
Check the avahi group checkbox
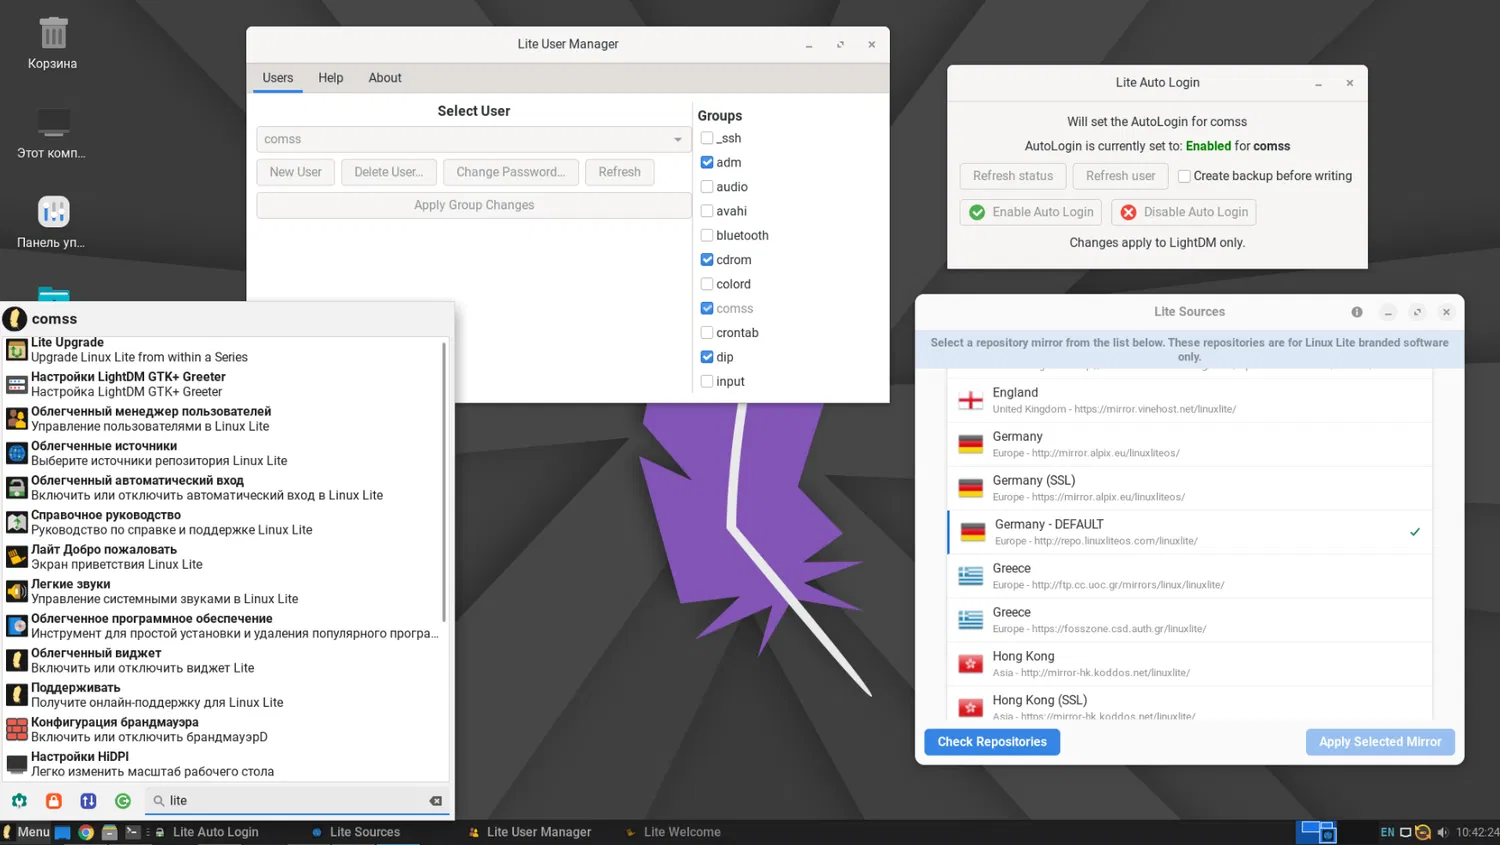(x=707, y=211)
